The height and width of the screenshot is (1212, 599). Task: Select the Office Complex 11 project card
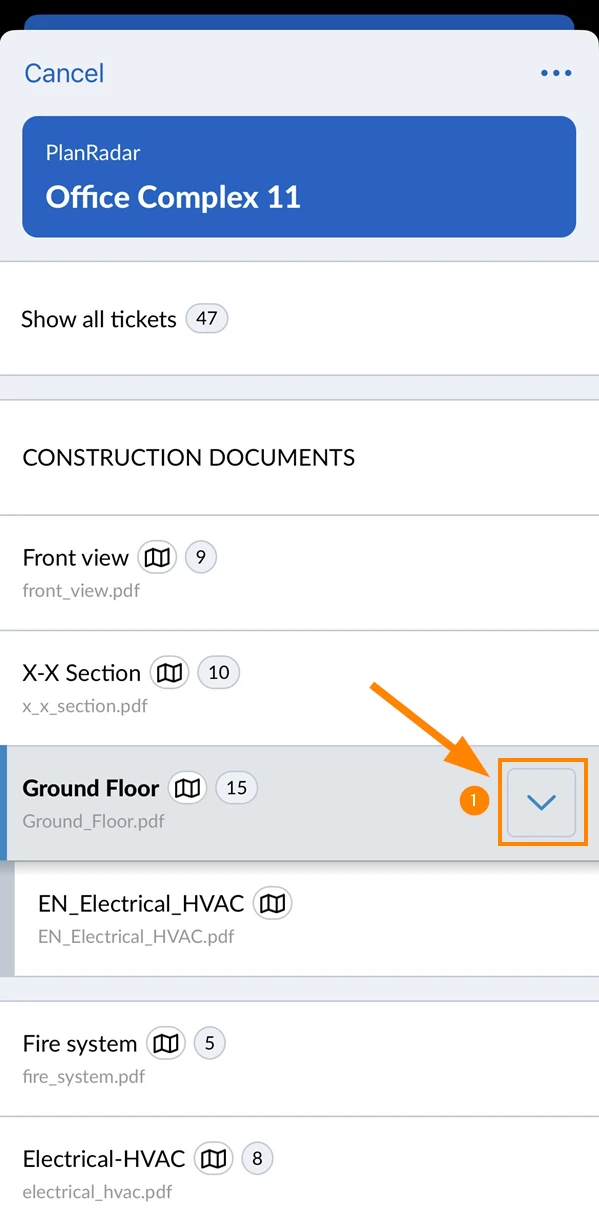pyautogui.click(x=299, y=177)
